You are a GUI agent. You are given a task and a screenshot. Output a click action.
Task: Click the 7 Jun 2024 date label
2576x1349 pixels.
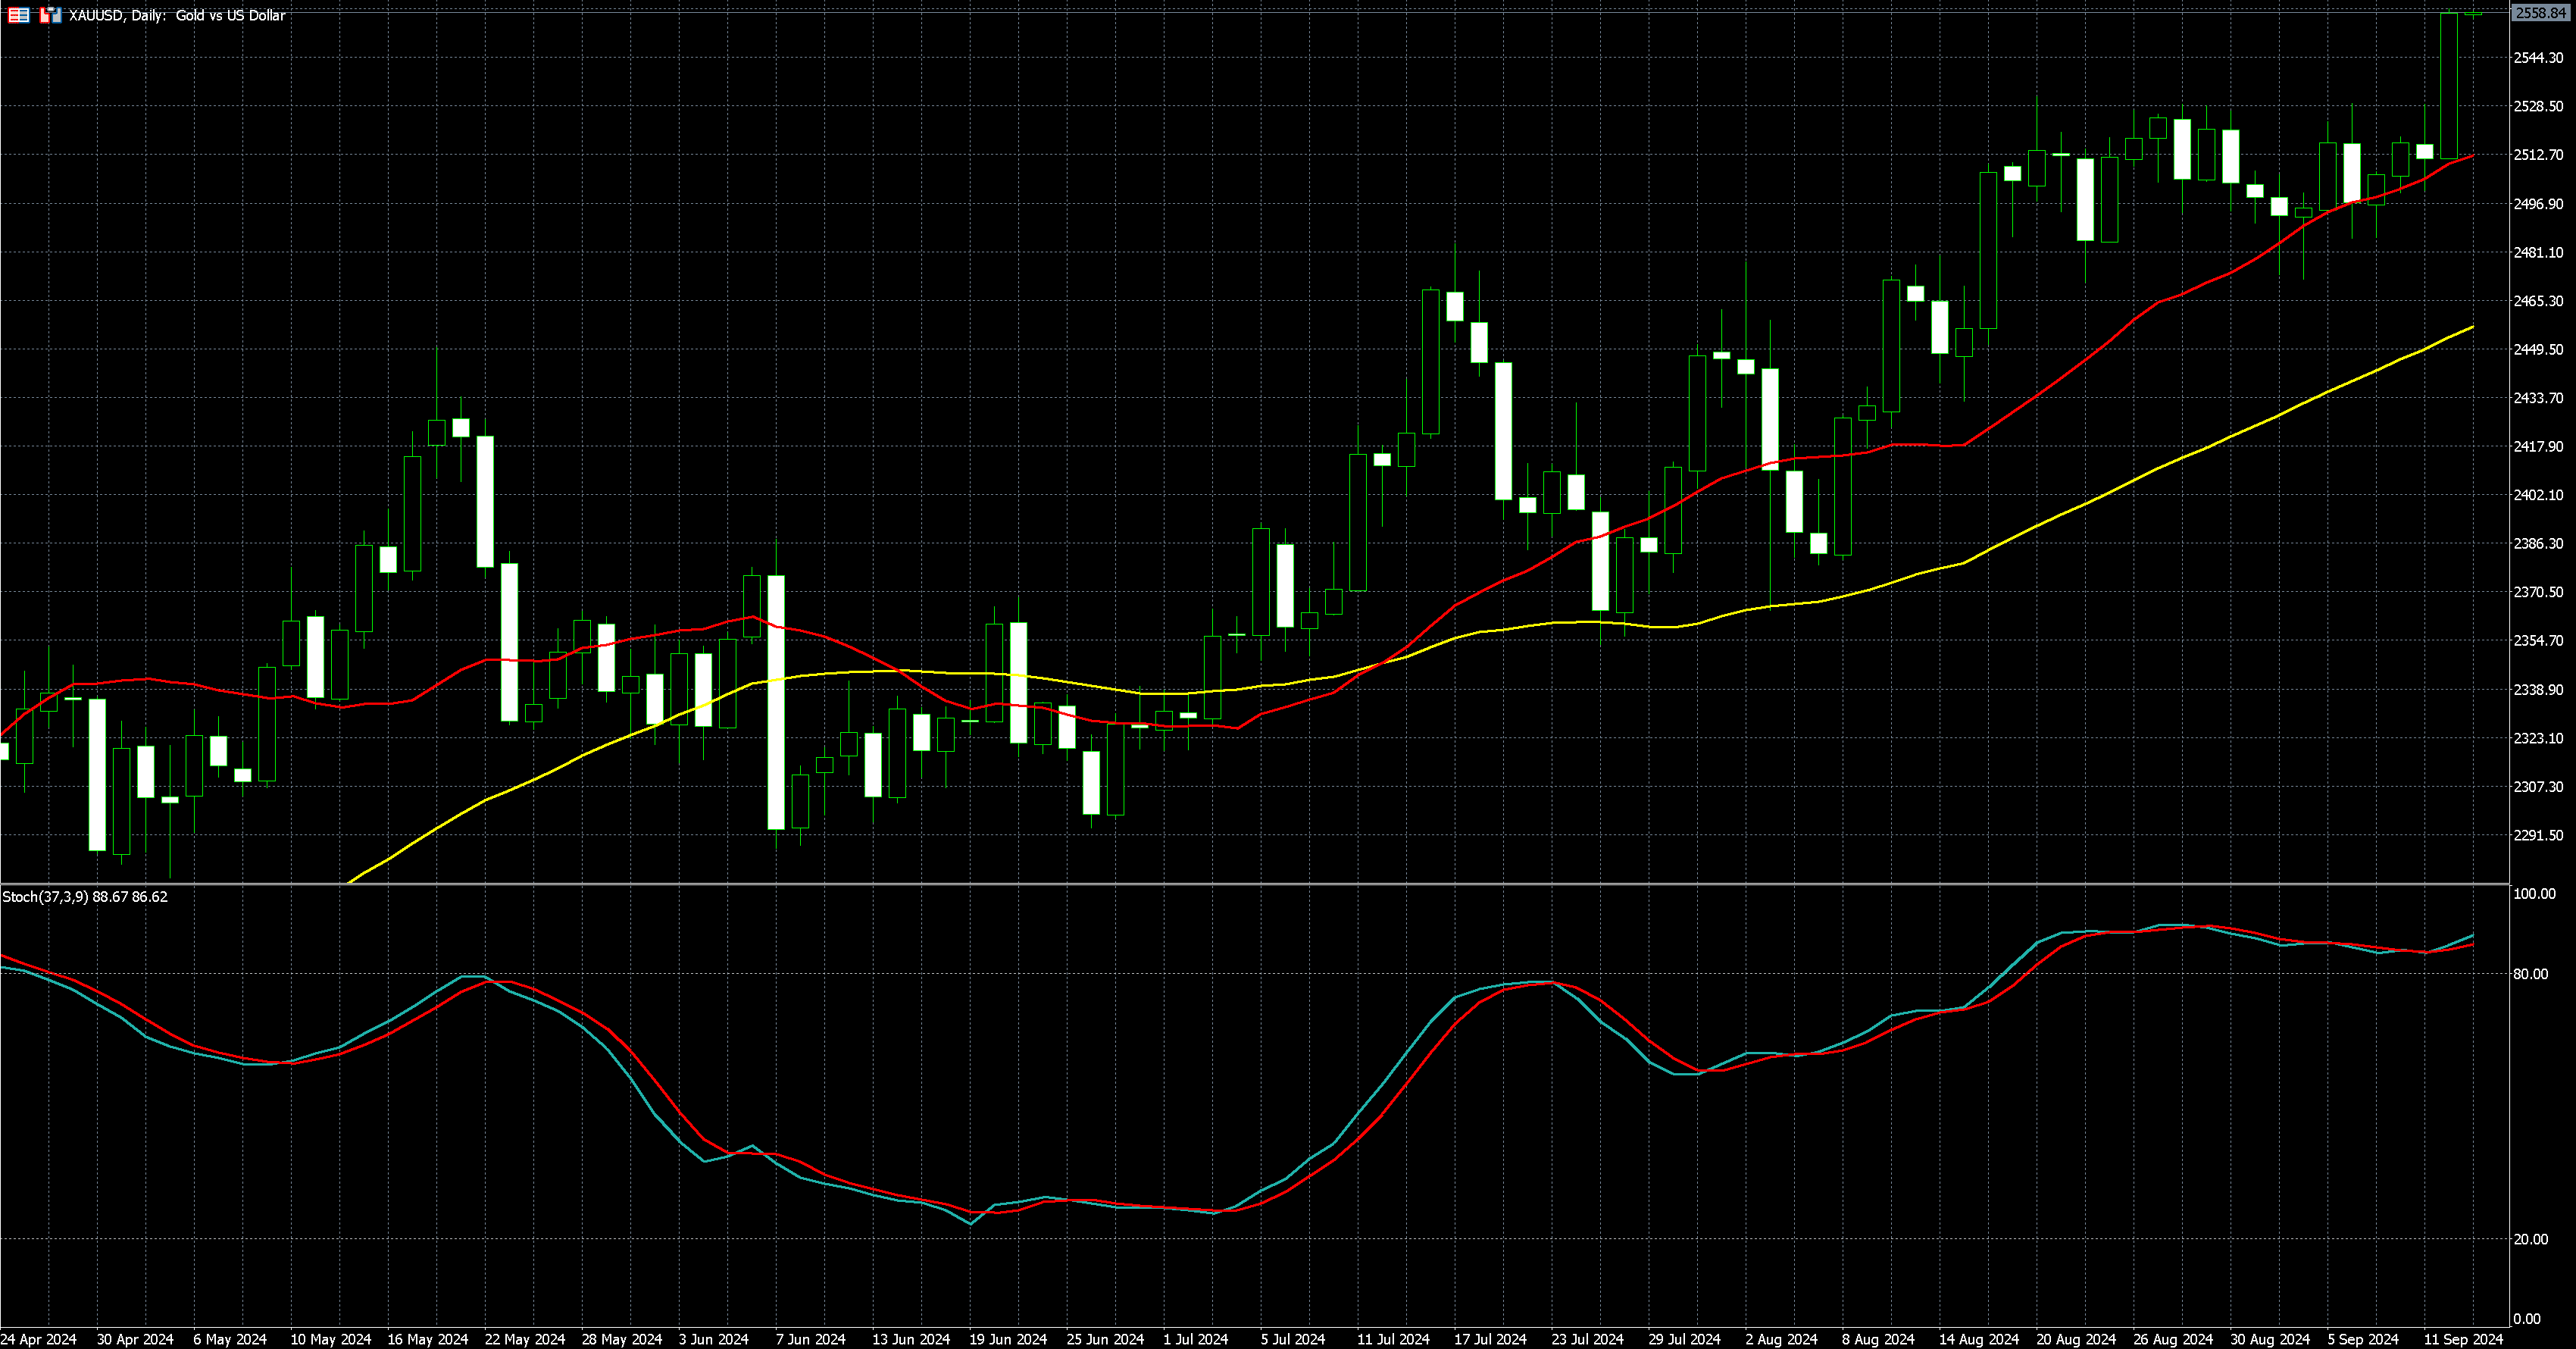click(x=810, y=1339)
